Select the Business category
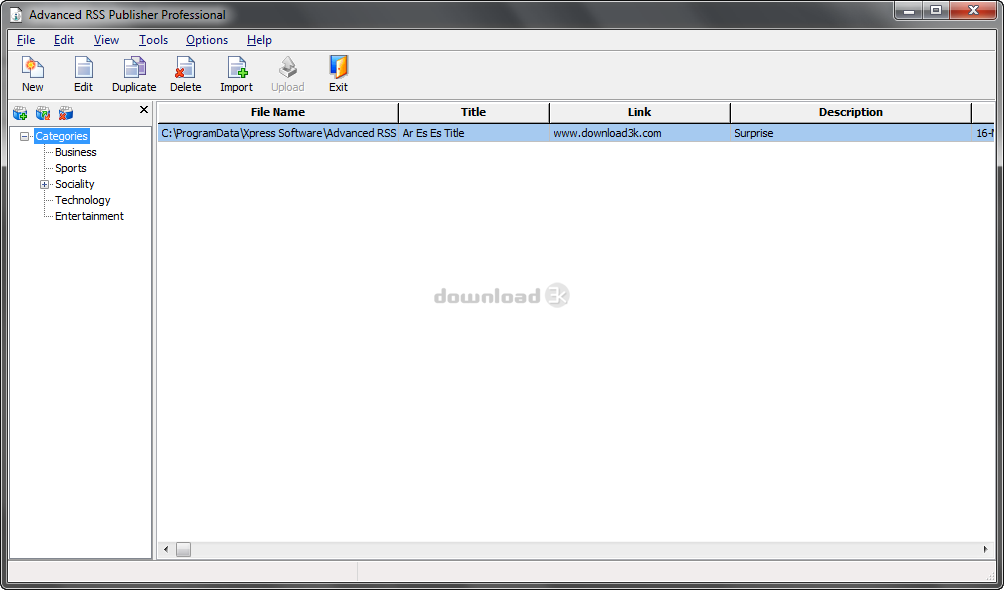Image resolution: width=1004 pixels, height=590 pixels. click(76, 152)
